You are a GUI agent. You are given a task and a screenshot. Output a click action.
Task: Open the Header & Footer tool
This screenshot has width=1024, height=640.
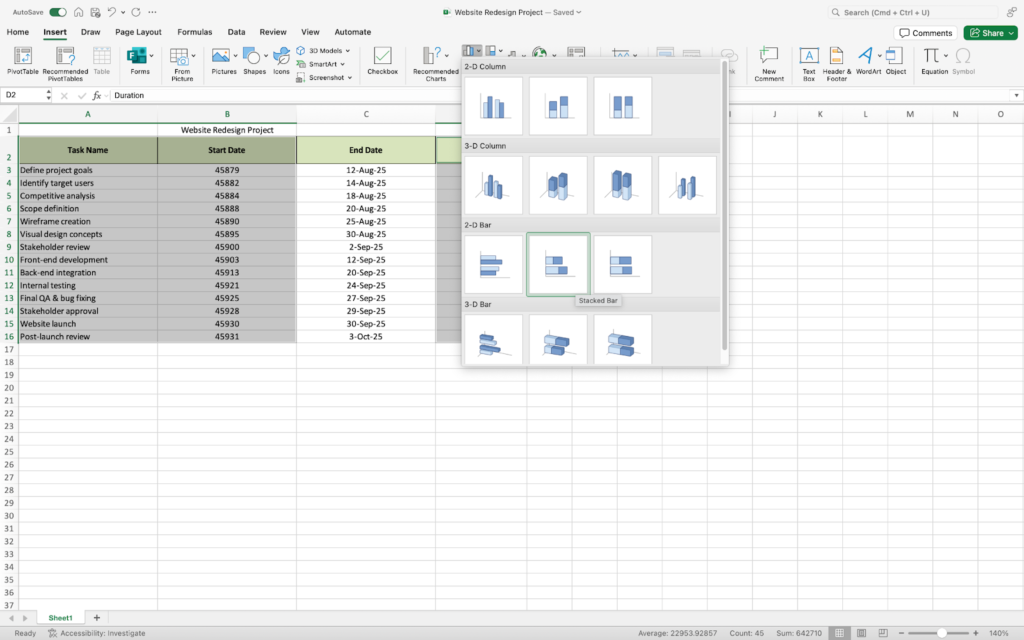[837, 60]
